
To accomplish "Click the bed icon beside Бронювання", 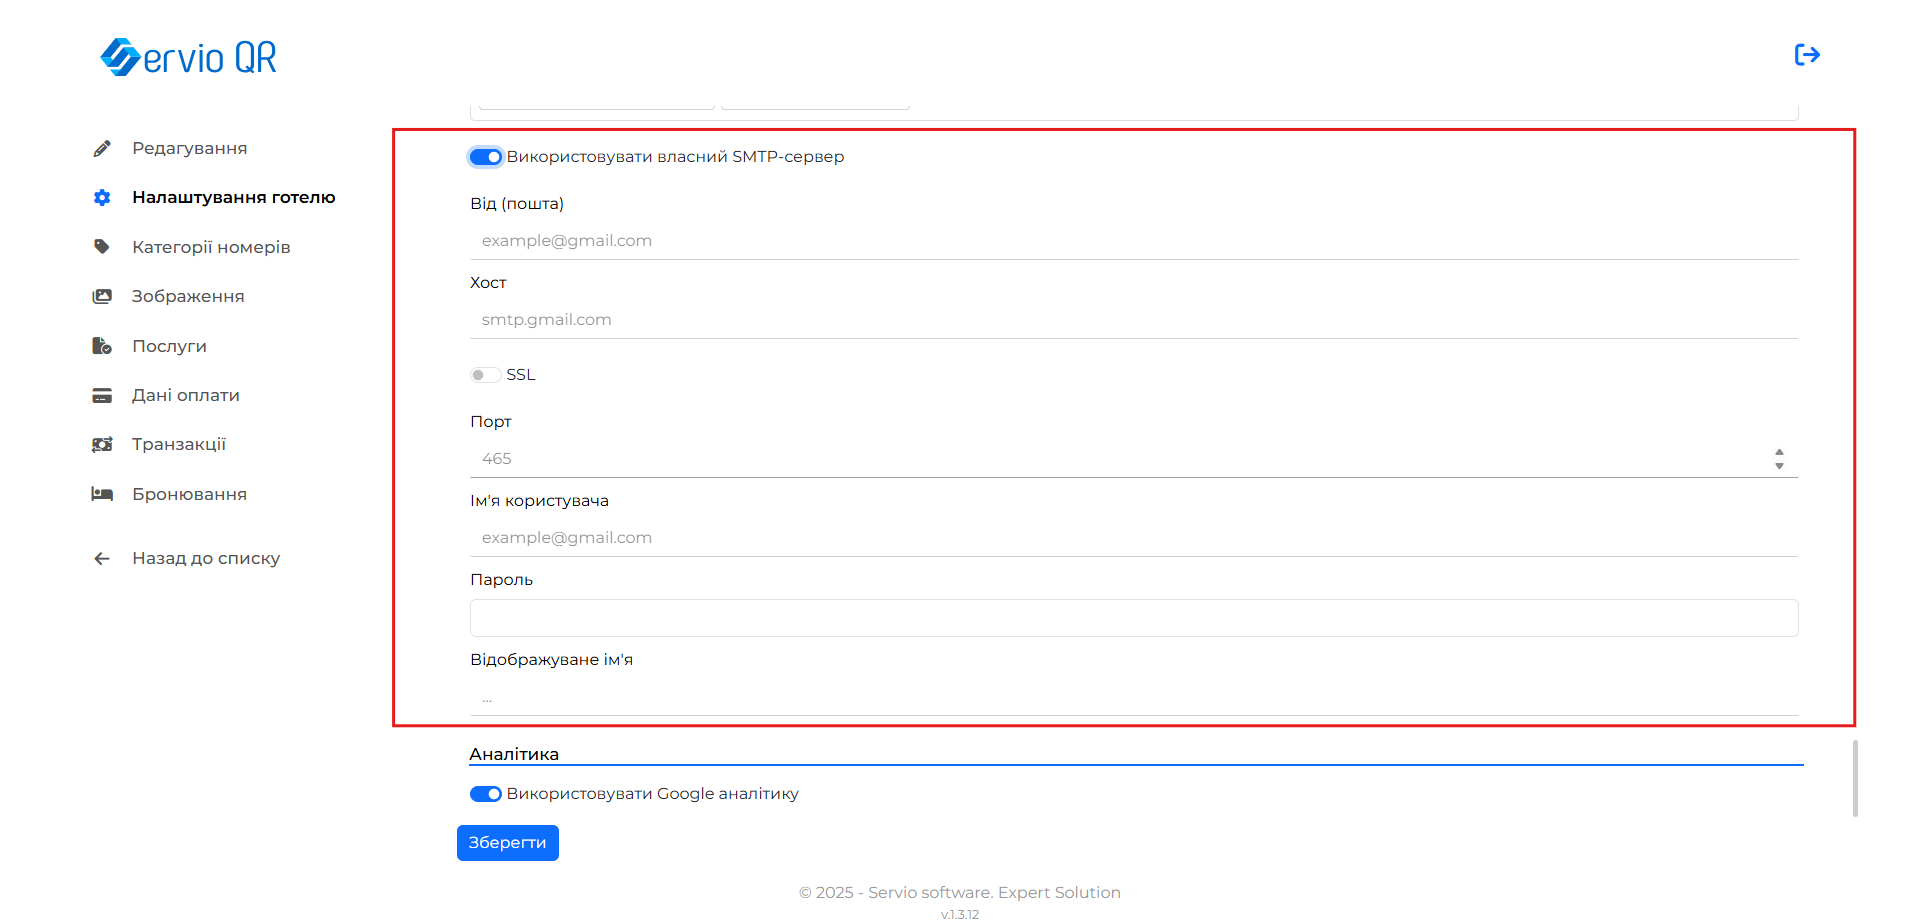I will point(102,494).
